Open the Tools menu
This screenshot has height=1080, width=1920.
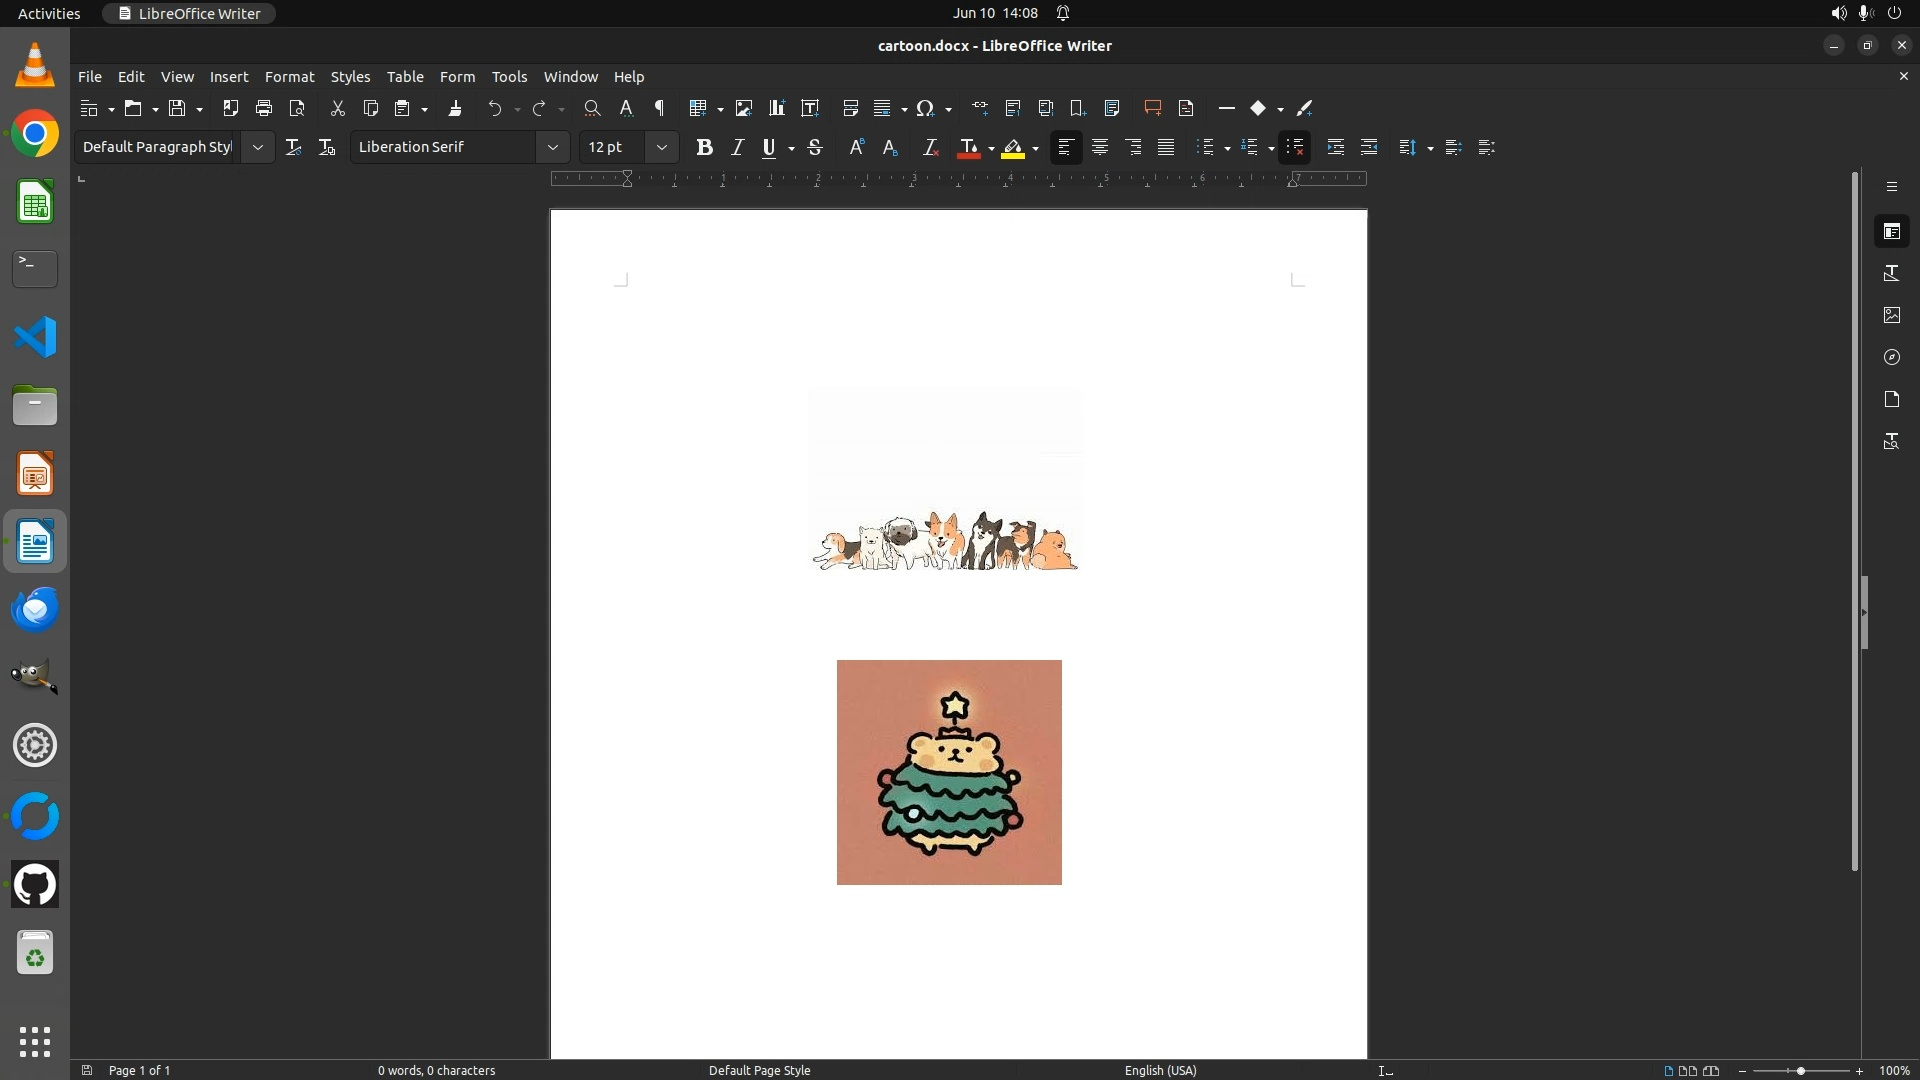coord(509,77)
